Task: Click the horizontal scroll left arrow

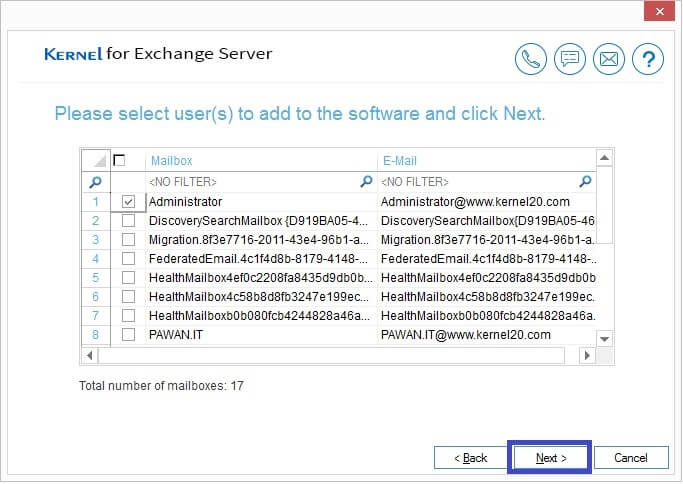Action: pyautogui.click(x=90, y=355)
